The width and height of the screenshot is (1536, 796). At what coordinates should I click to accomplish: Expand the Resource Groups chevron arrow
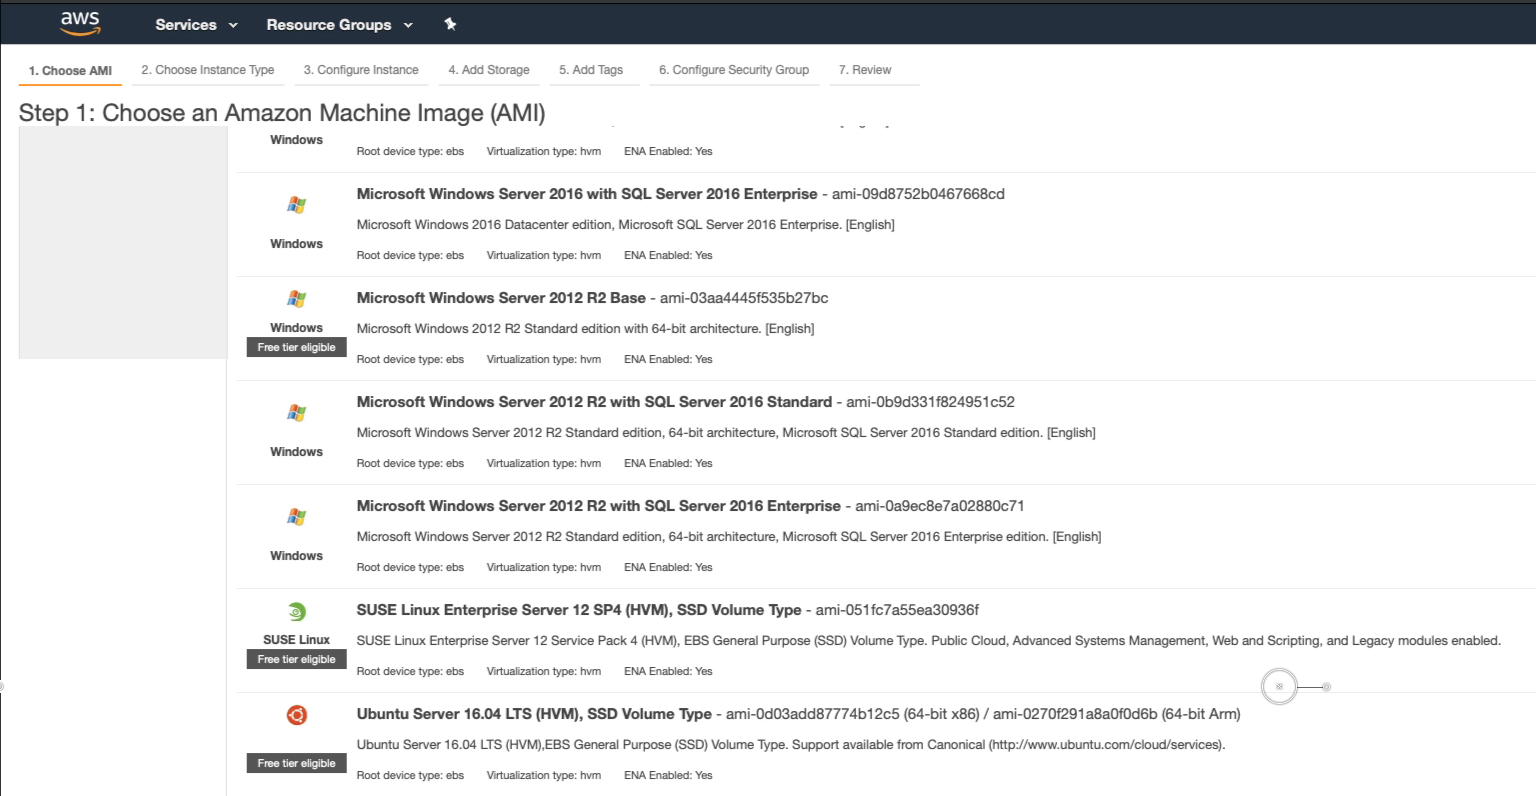tap(408, 25)
